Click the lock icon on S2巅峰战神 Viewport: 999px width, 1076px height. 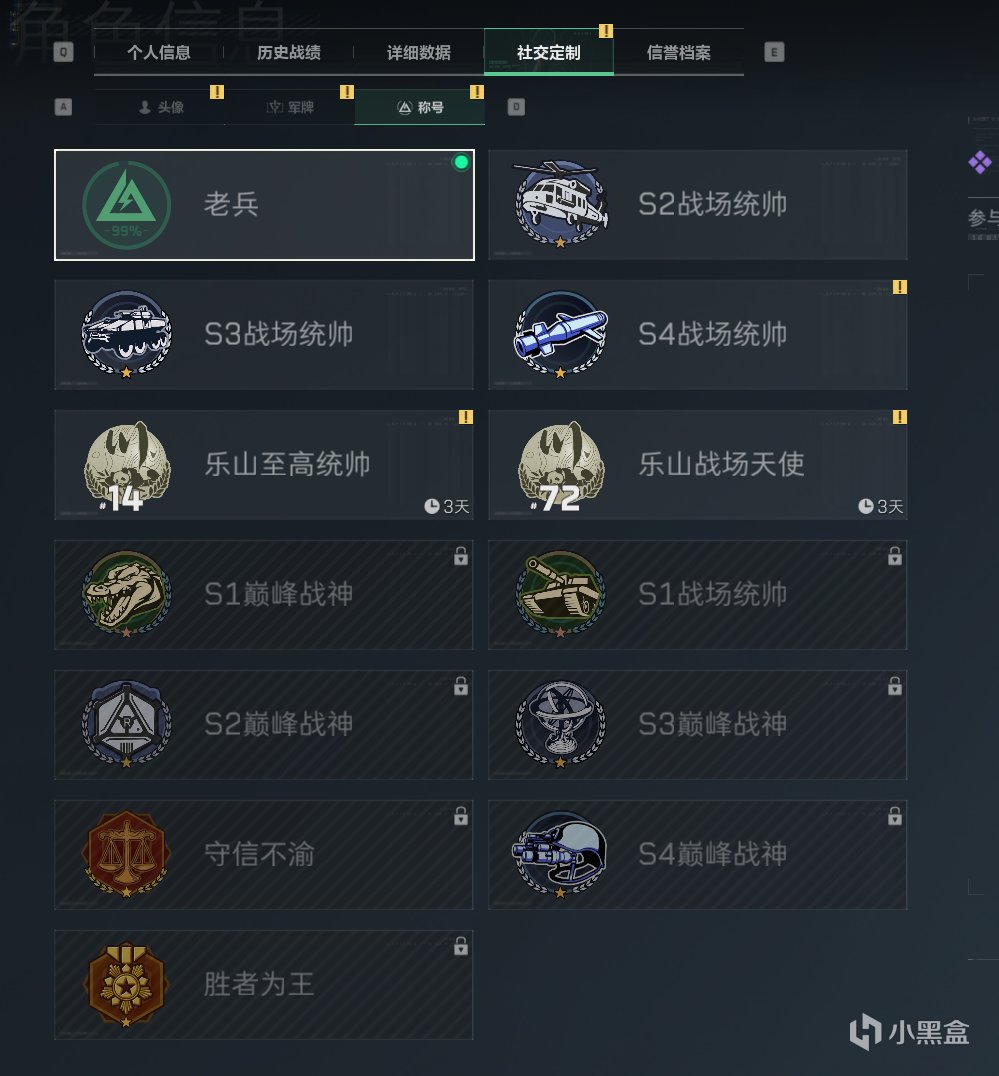click(x=461, y=686)
